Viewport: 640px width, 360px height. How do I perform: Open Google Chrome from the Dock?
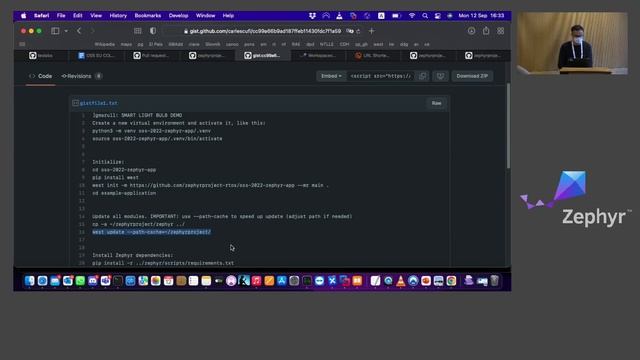coord(451,281)
